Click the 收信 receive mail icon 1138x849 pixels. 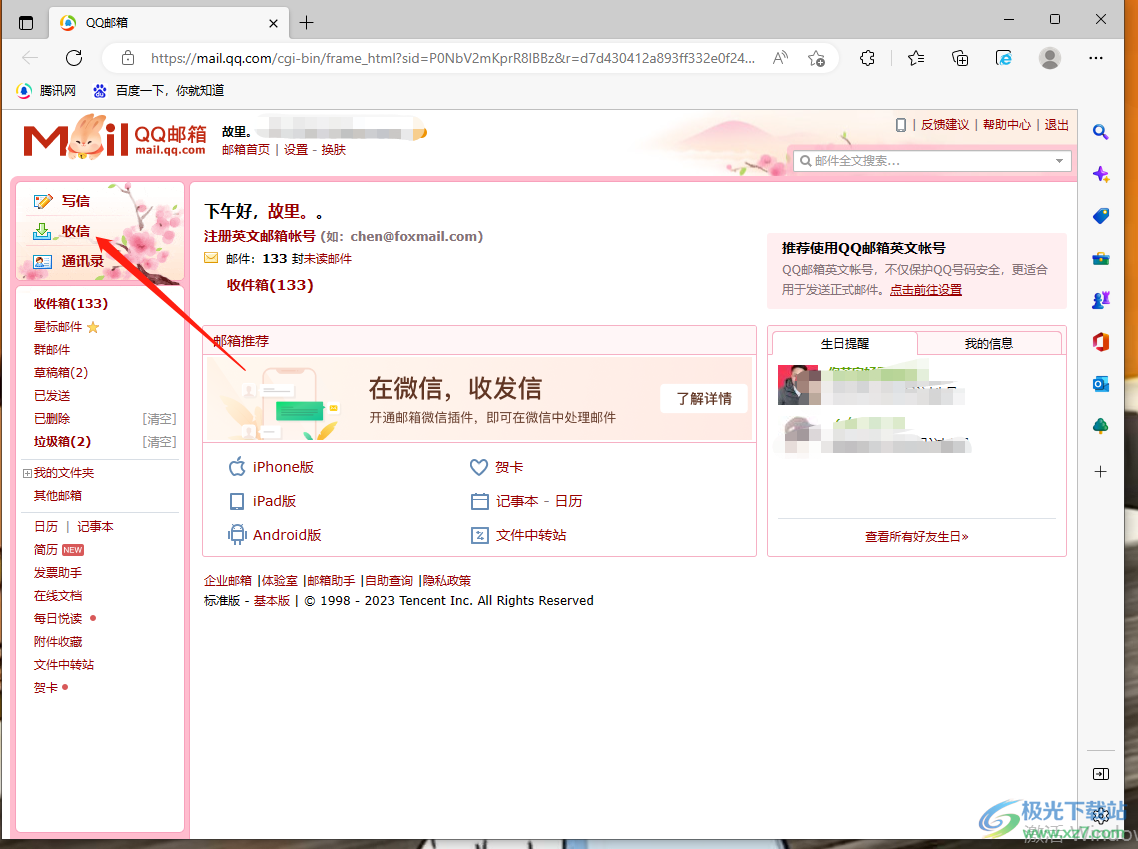coord(42,231)
